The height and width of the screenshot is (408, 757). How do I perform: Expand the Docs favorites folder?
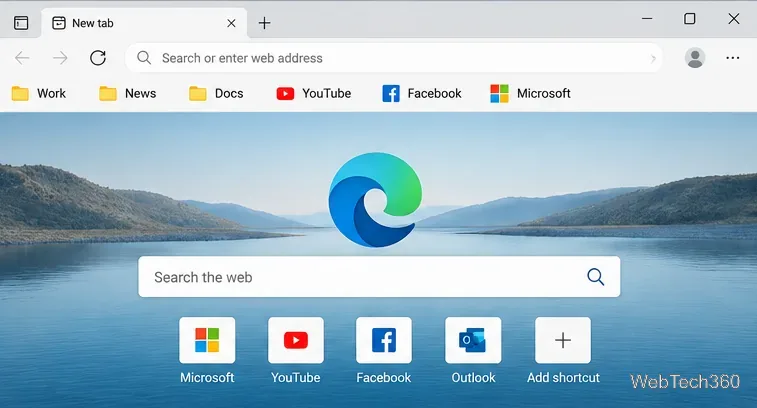(216, 93)
